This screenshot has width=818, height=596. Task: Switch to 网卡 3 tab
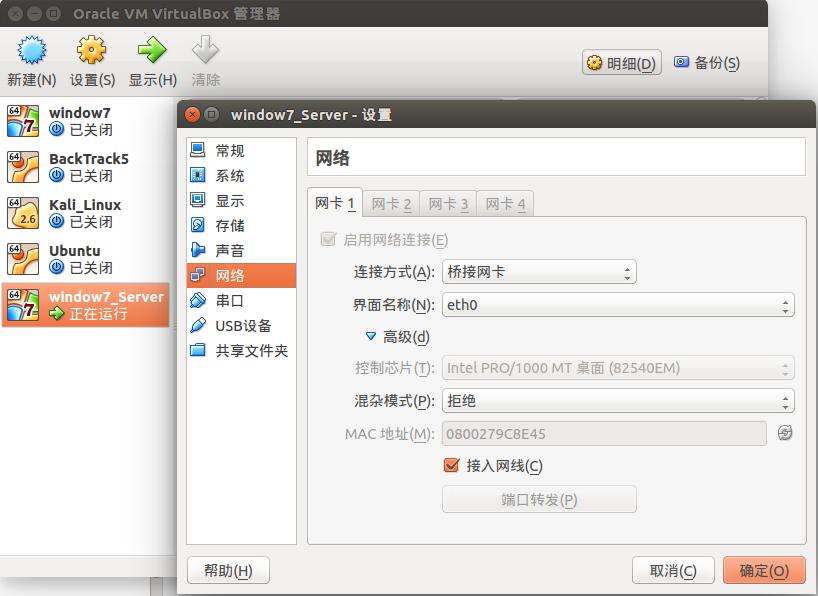(448, 204)
